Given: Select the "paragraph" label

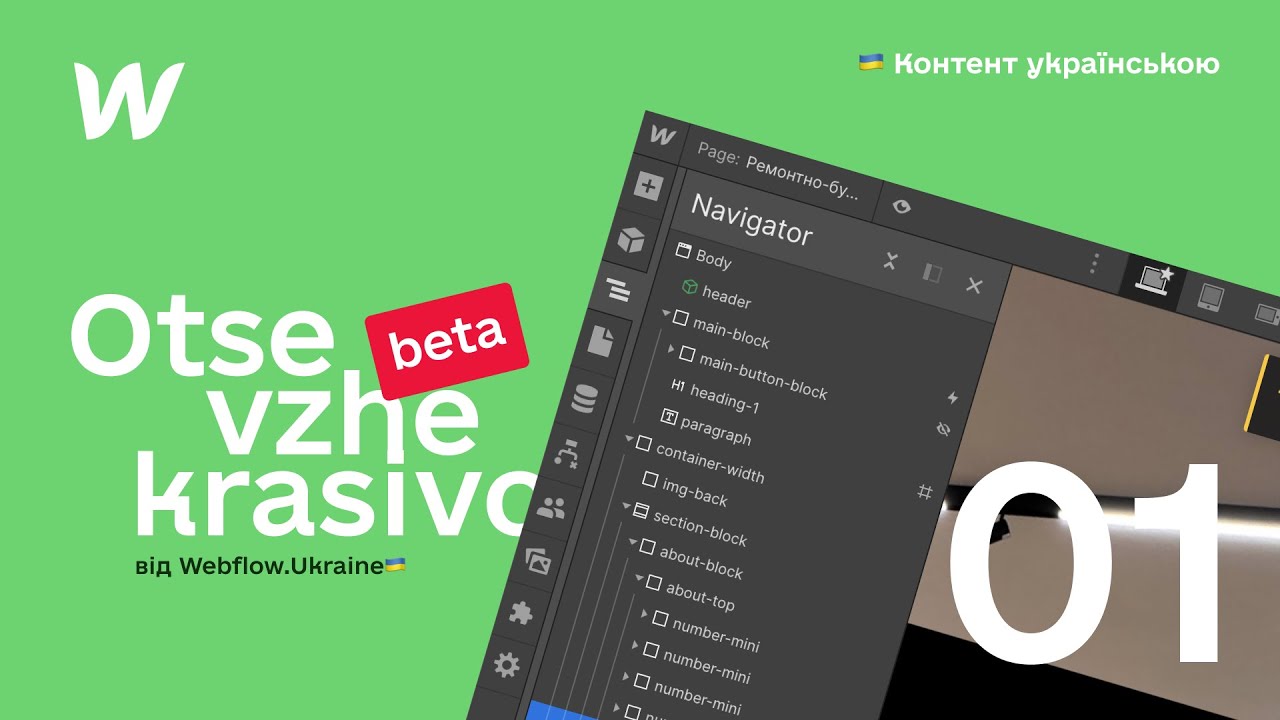Looking at the screenshot, I should pos(716,431).
